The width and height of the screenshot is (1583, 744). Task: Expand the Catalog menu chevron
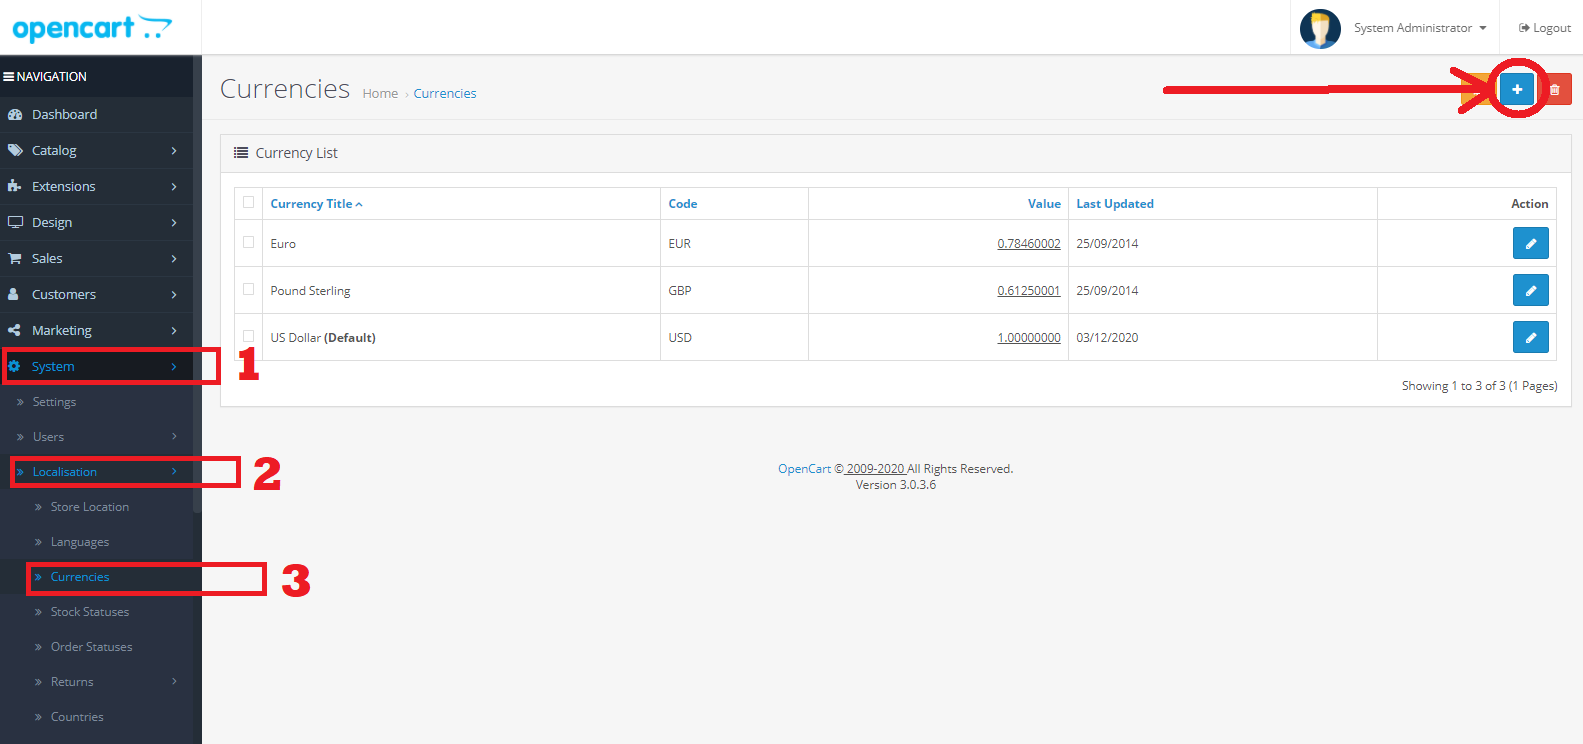174,150
